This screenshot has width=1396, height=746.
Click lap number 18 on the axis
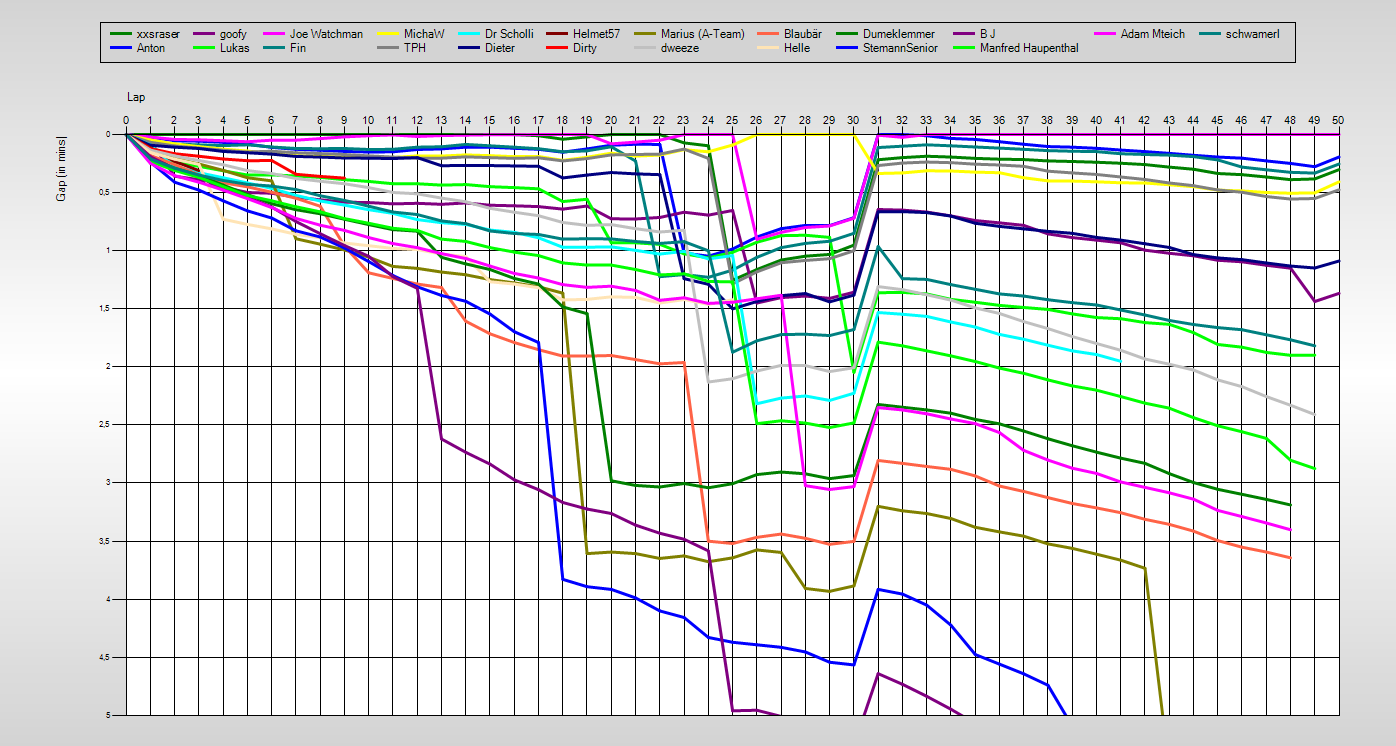[x=562, y=120]
